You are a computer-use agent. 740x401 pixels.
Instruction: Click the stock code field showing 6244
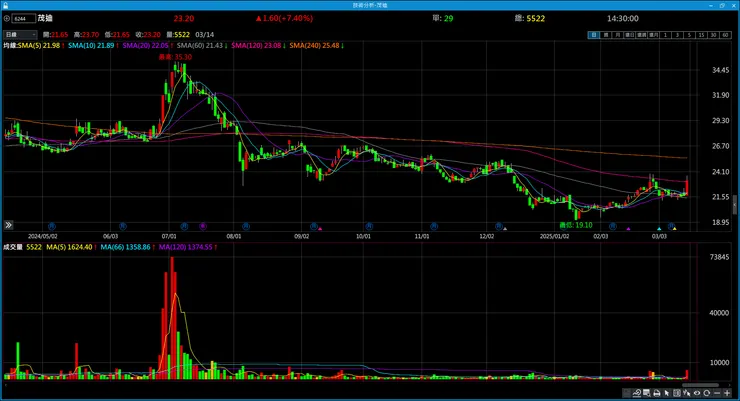point(24,18)
